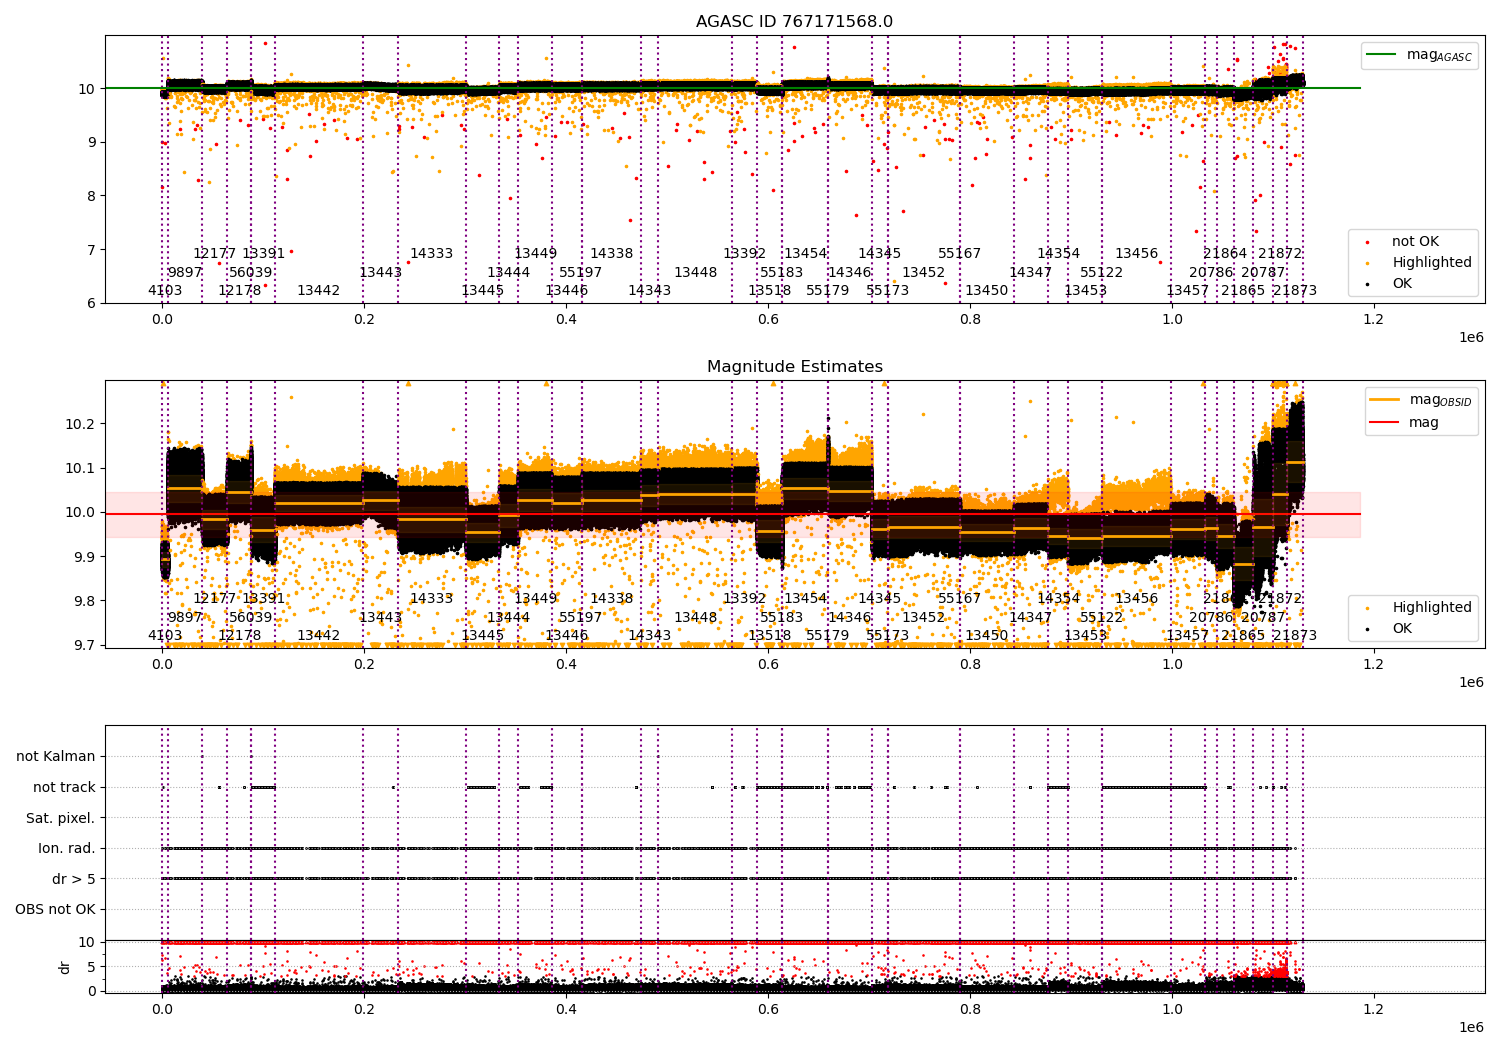Select the red 'mag' line legend entry

[1404, 422]
